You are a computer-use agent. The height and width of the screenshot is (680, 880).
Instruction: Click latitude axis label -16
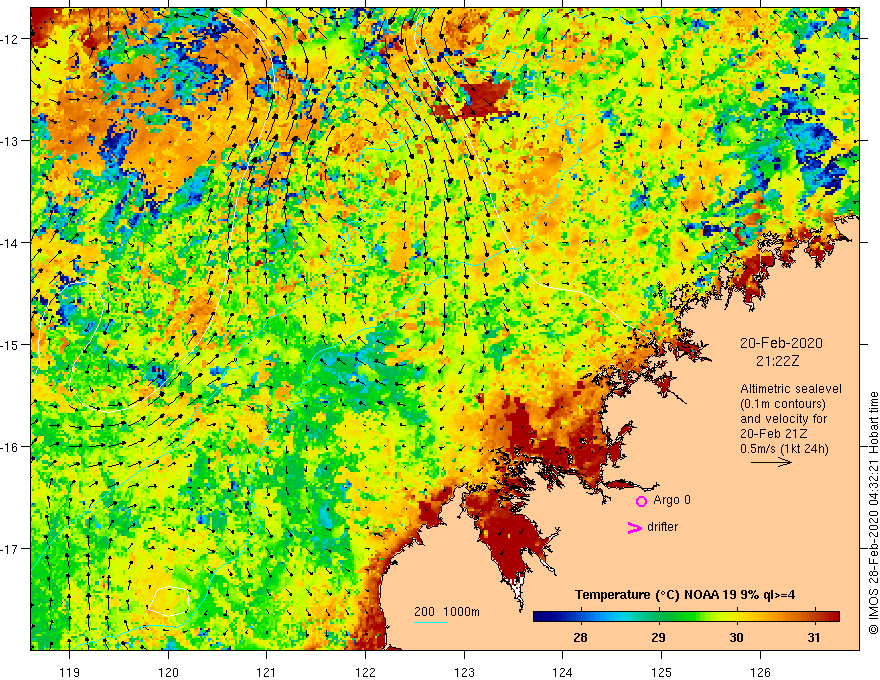11,447
